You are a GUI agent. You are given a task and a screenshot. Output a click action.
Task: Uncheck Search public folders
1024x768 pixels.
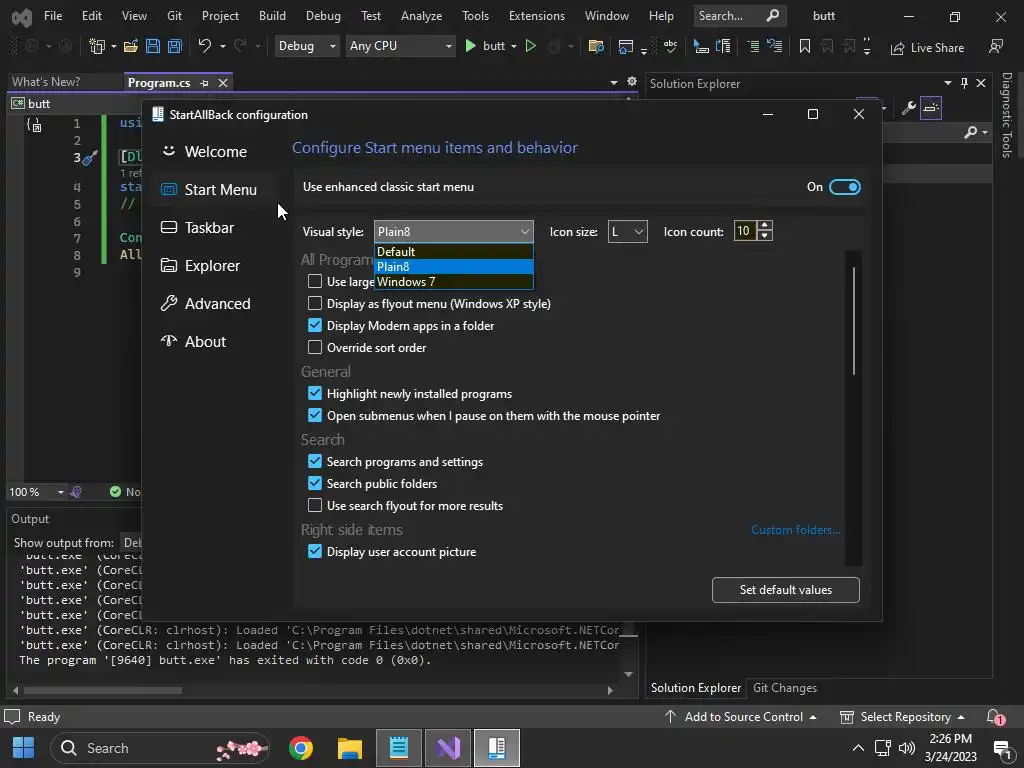click(315, 483)
